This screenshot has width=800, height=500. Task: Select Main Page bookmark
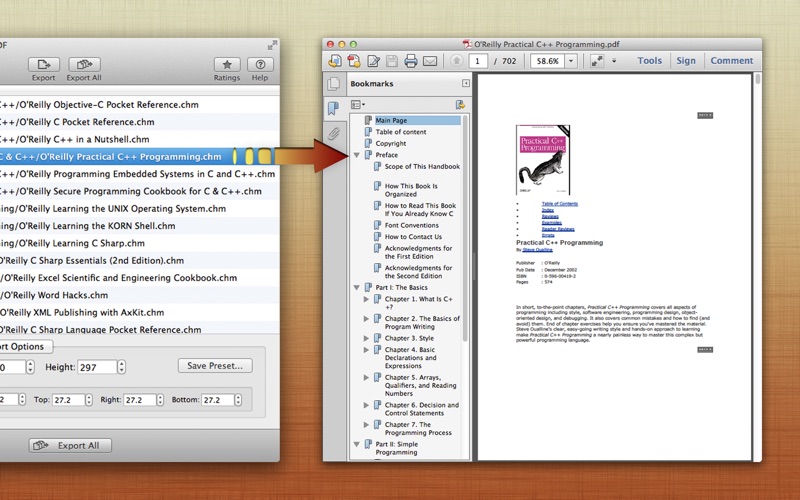click(391, 120)
